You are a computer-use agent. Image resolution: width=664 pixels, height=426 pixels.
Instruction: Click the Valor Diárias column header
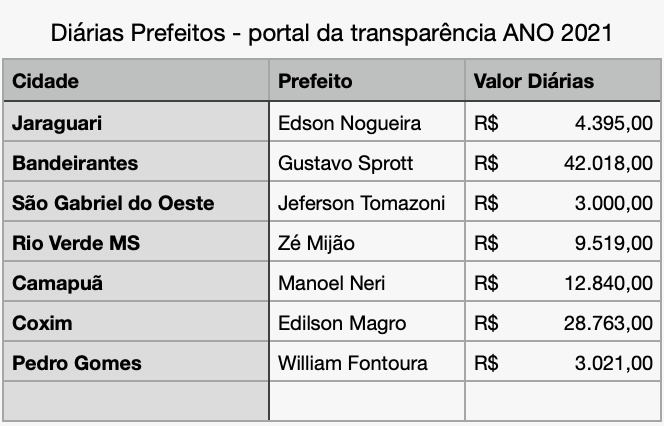563,80
